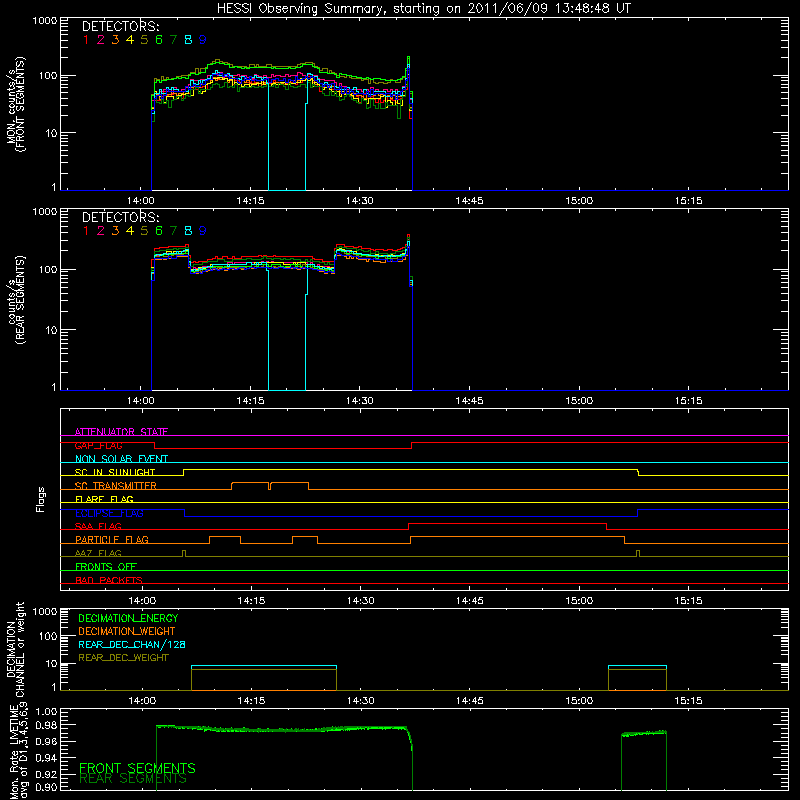Click 14:15 tick under front segments plot
This screenshot has width=800, height=800.
point(251,201)
